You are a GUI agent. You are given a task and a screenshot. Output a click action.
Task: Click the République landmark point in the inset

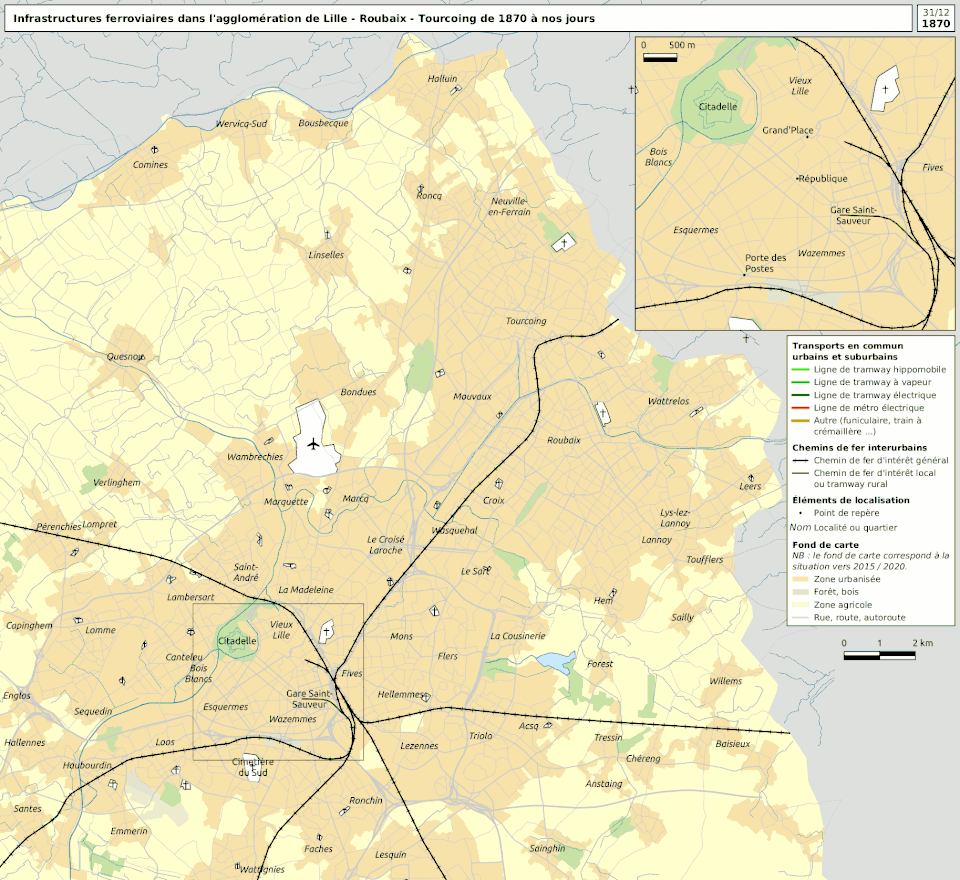click(x=797, y=178)
